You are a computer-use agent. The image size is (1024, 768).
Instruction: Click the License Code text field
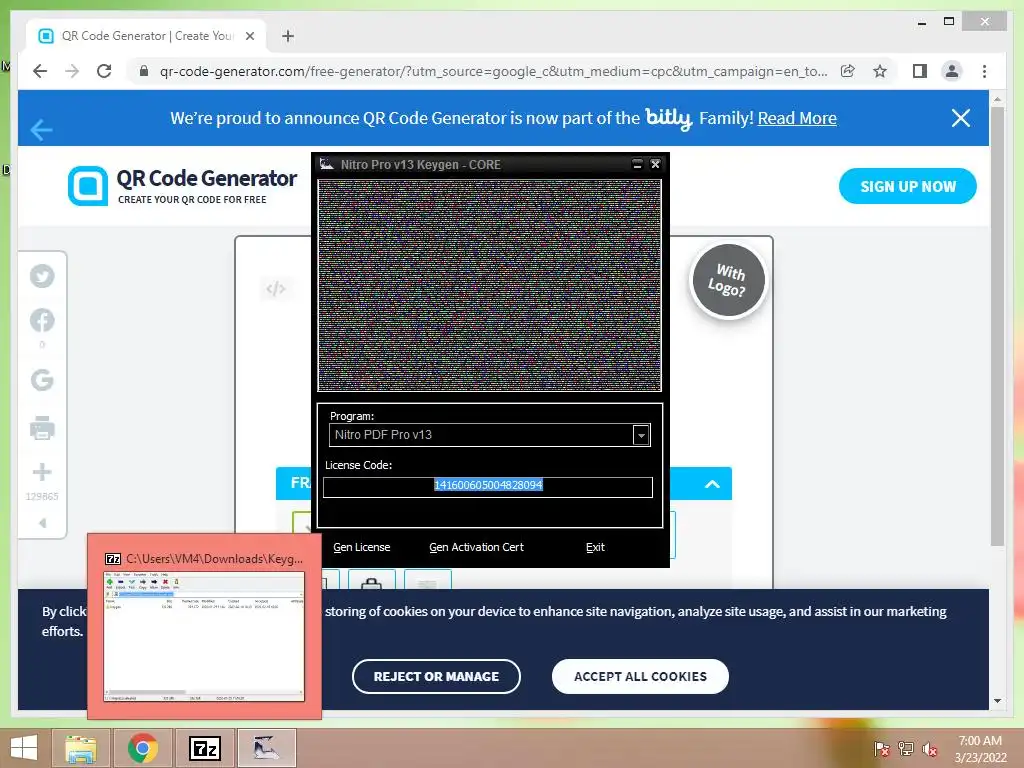[x=488, y=487]
